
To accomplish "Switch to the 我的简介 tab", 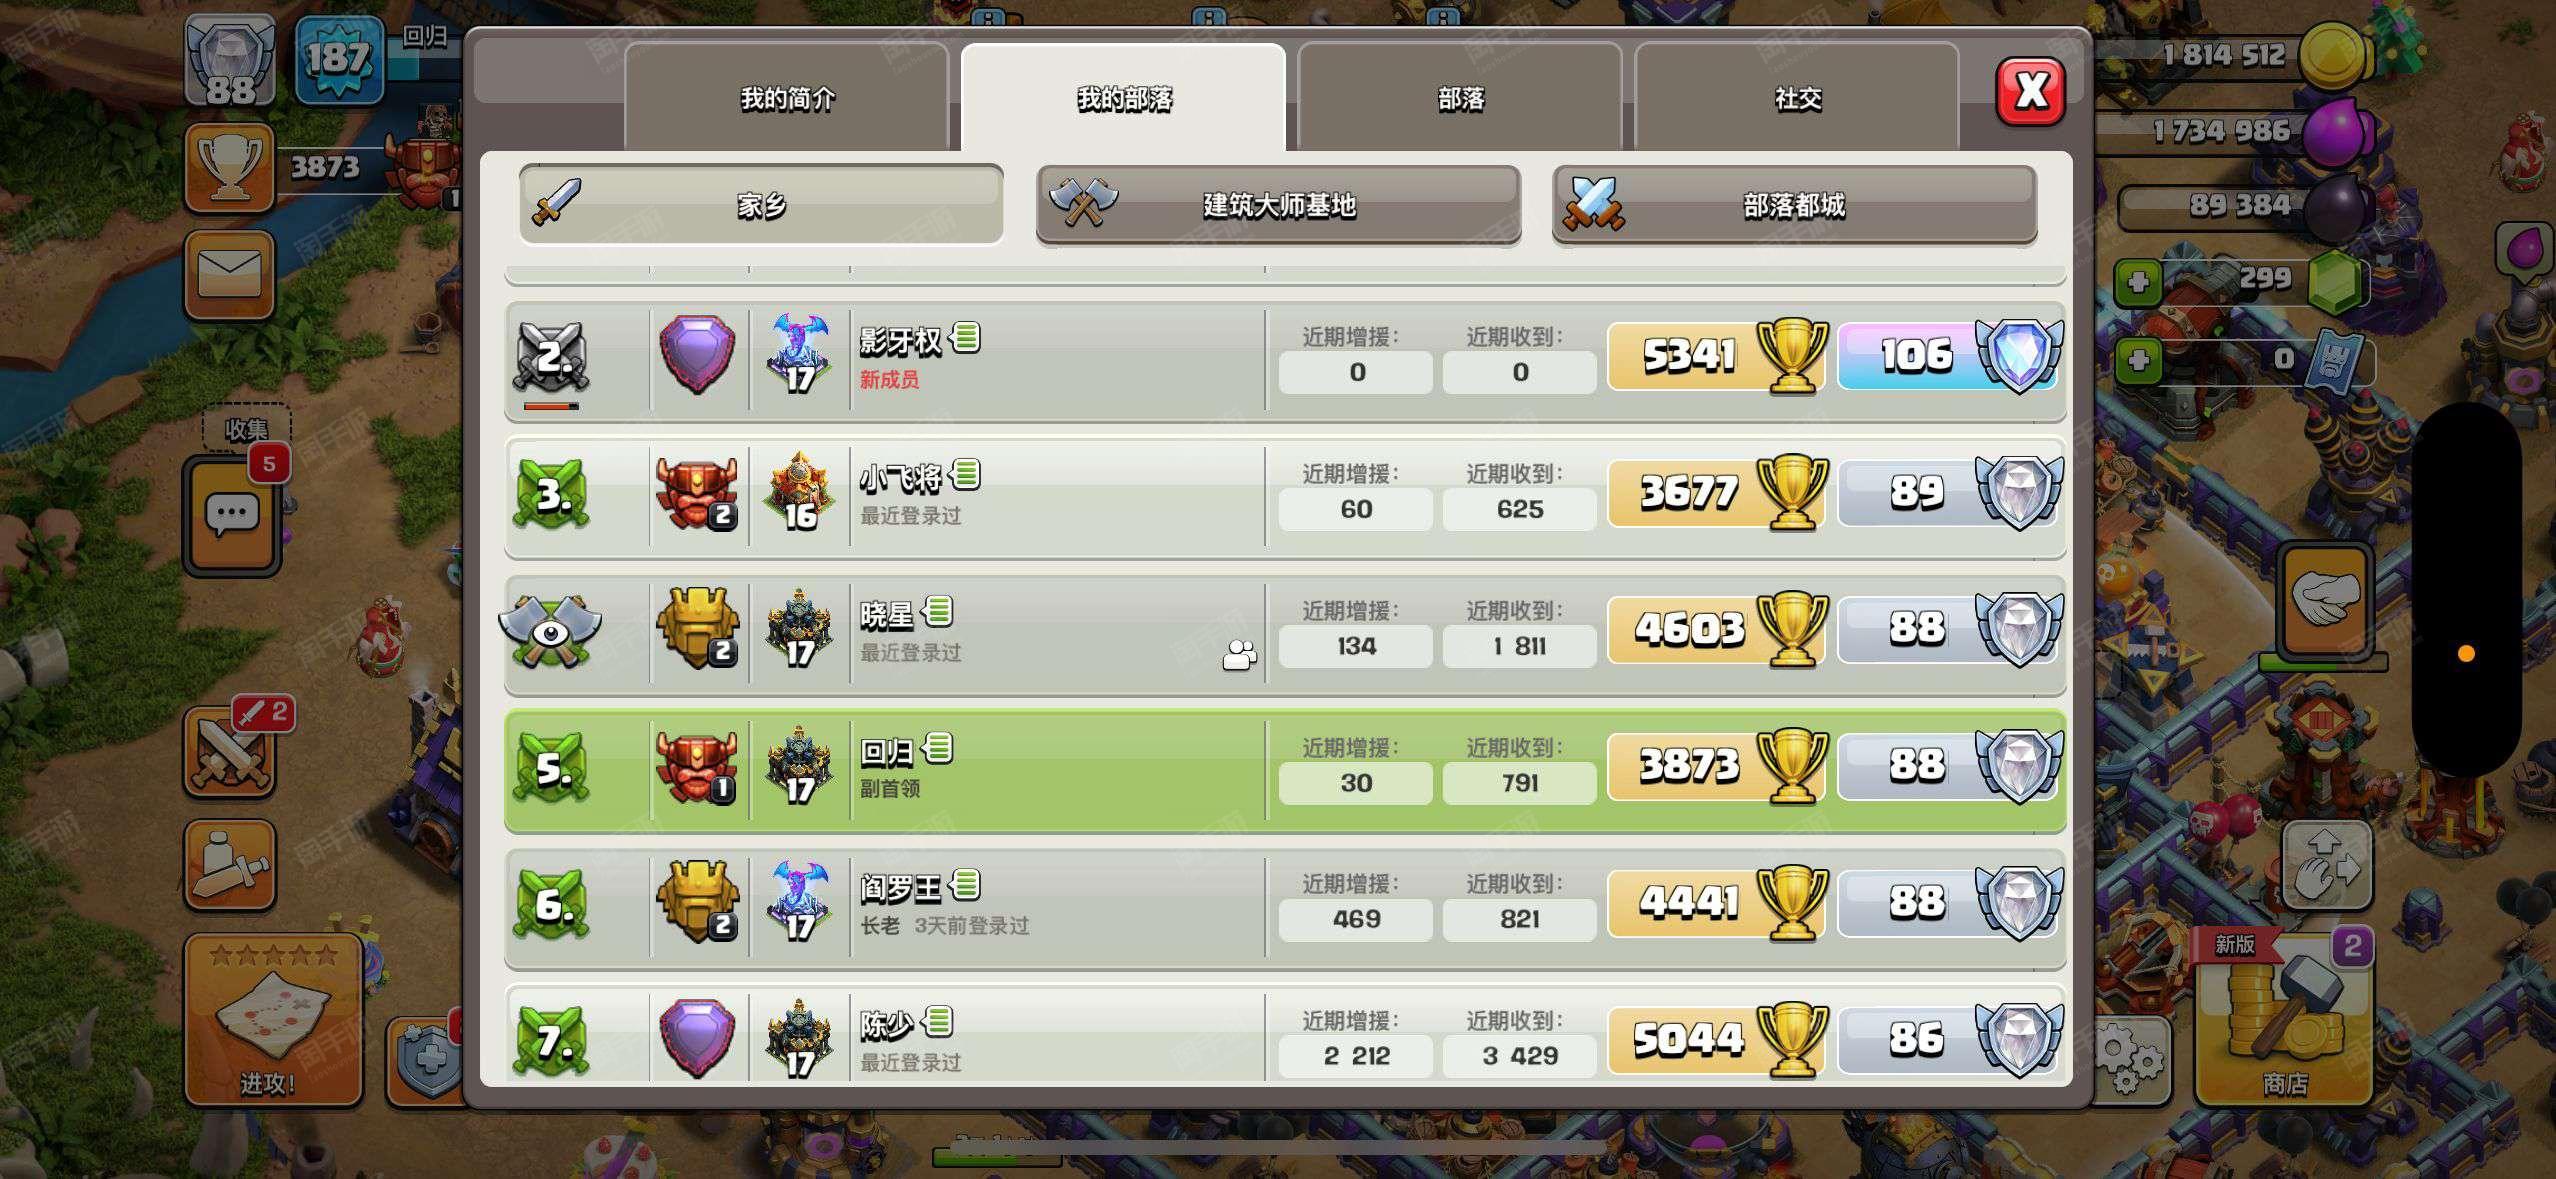I will (x=787, y=98).
